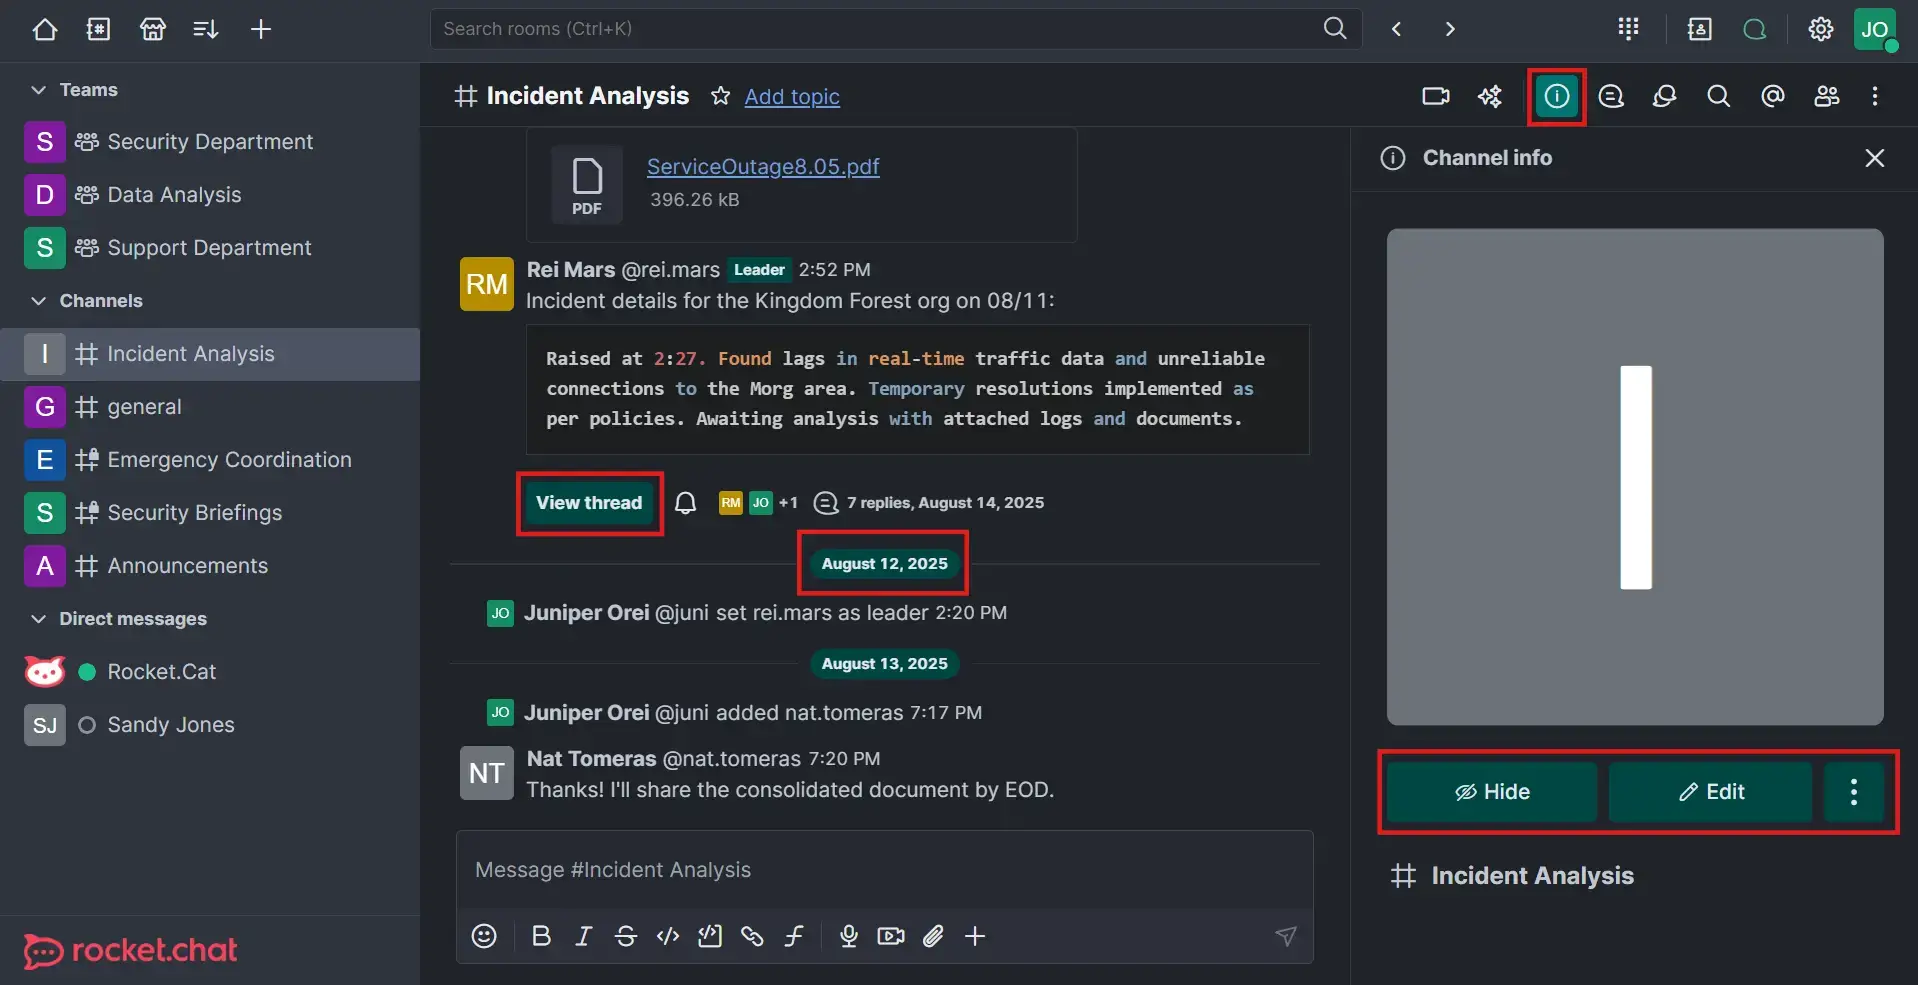Open the Discussions icon in header
The width and height of the screenshot is (1918, 985).
point(1665,96)
